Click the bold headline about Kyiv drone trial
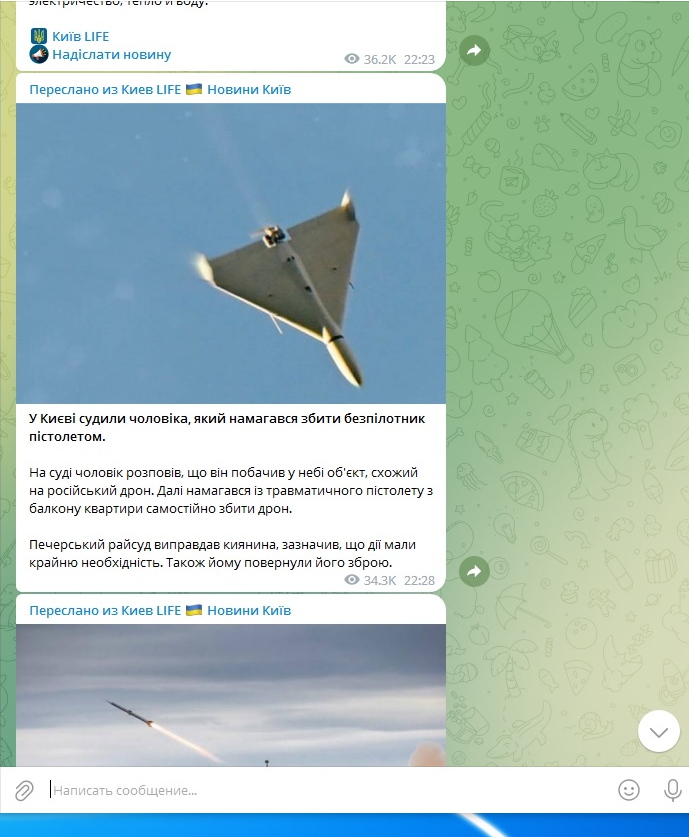The width and height of the screenshot is (689, 837). [x=227, y=428]
